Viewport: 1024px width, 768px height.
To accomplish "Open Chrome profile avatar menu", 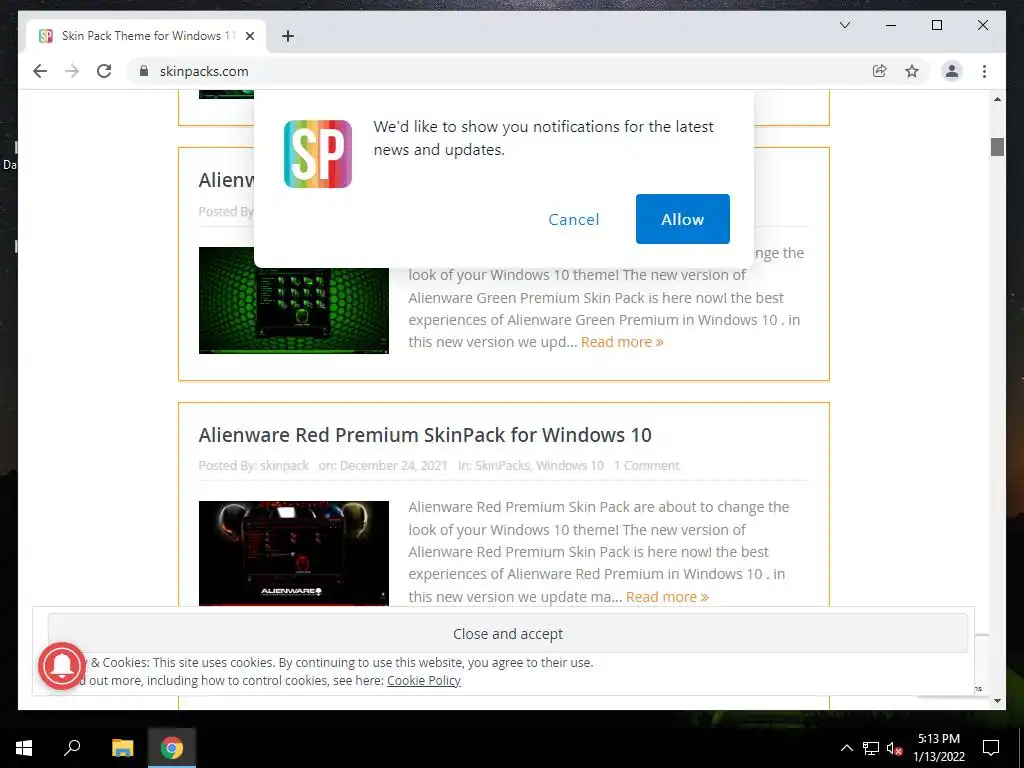I will point(952,71).
